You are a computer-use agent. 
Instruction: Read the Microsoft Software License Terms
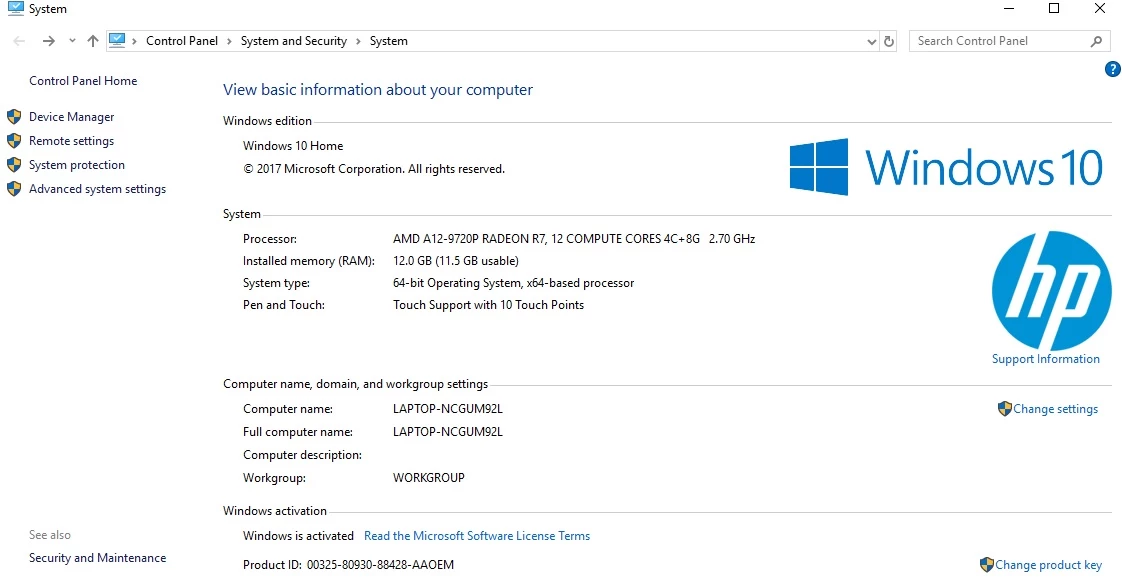click(477, 536)
